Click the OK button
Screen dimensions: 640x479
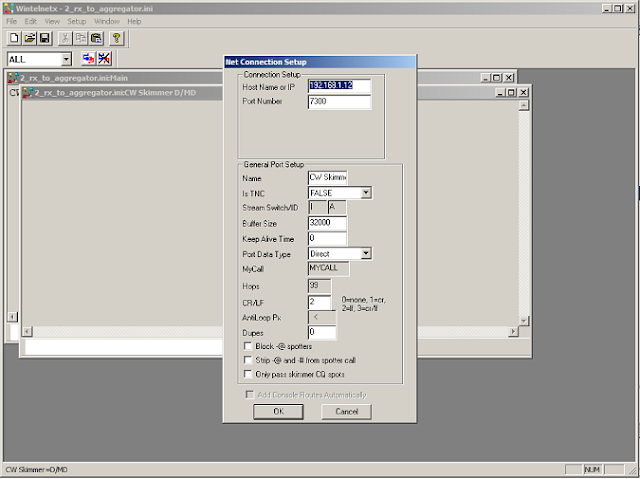pyautogui.click(x=278, y=412)
